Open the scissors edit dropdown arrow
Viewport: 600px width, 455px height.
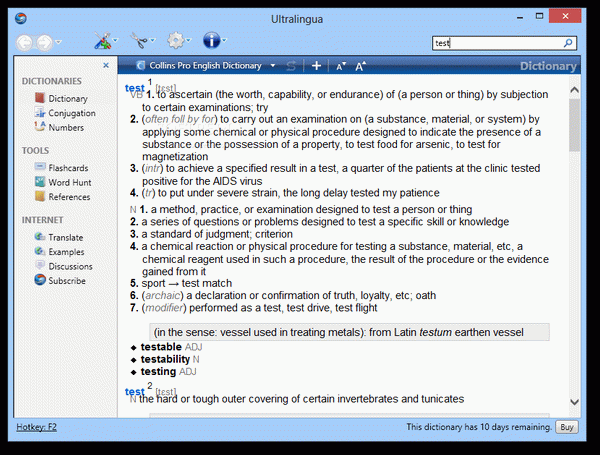[x=153, y=40]
